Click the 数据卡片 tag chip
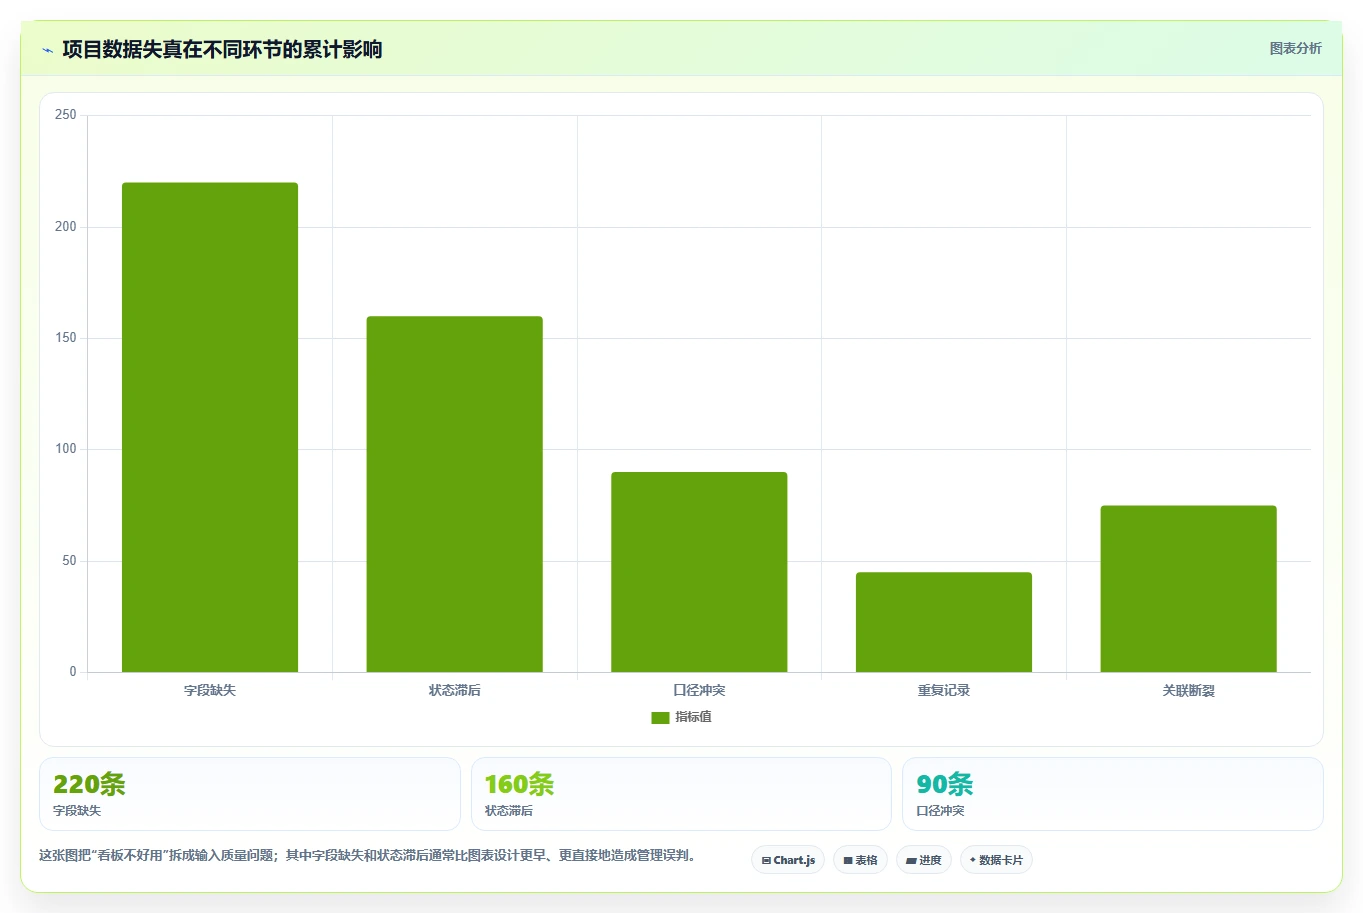 996,860
